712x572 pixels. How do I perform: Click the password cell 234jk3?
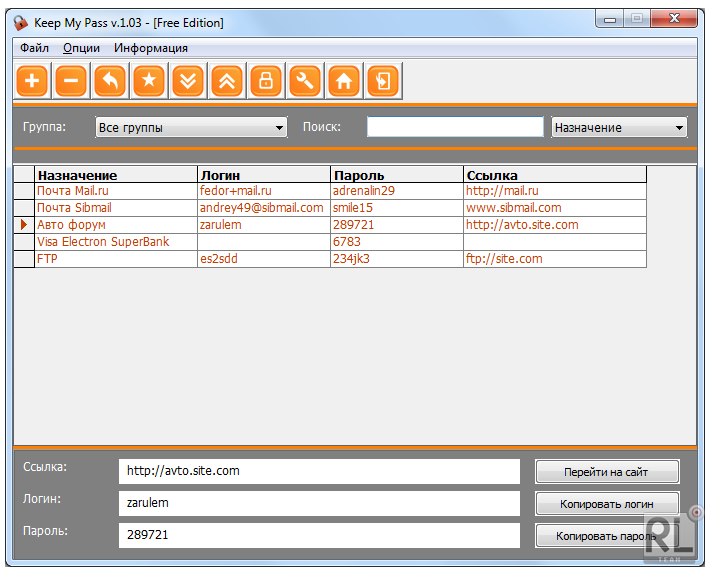pyautogui.click(x=397, y=259)
